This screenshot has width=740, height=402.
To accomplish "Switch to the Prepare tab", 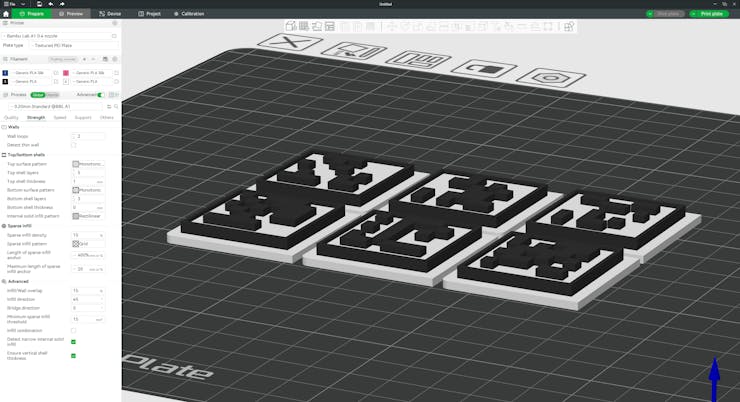I will (x=32, y=14).
